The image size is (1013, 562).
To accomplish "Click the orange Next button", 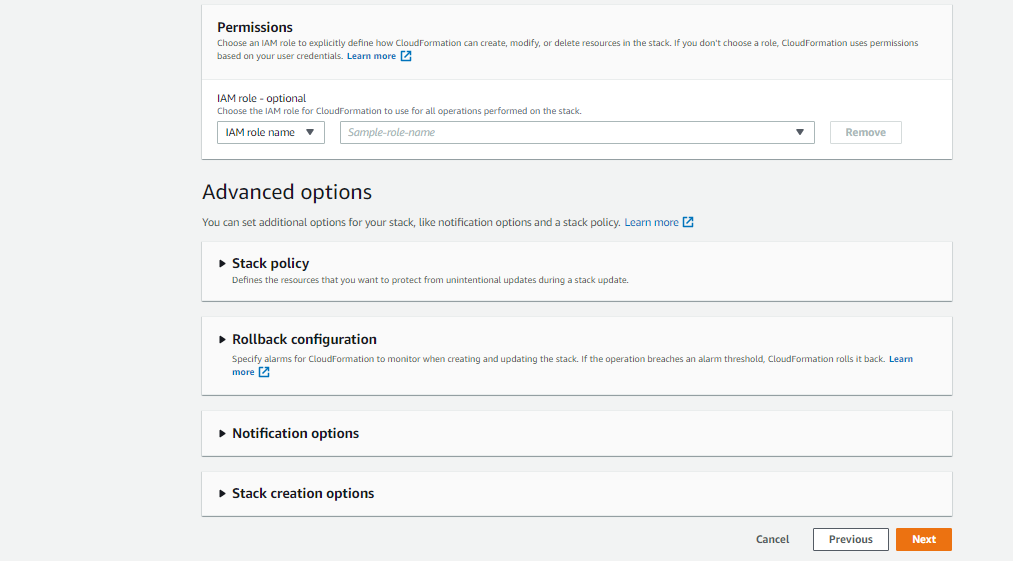I will point(924,539).
